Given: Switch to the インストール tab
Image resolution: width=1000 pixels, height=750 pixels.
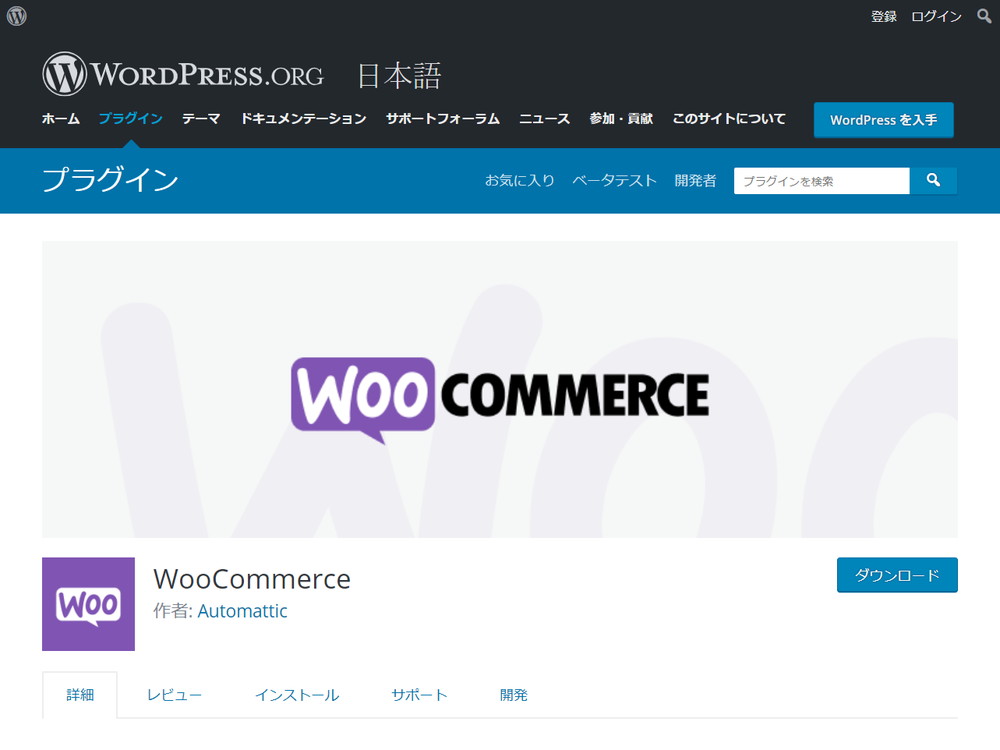Looking at the screenshot, I should pos(297,695).
